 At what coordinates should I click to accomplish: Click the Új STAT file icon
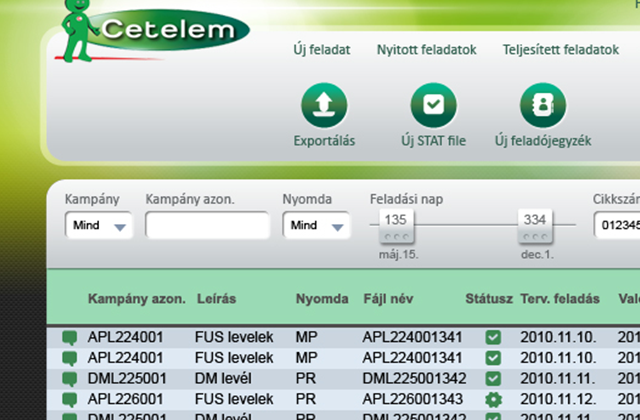[433, 105]
